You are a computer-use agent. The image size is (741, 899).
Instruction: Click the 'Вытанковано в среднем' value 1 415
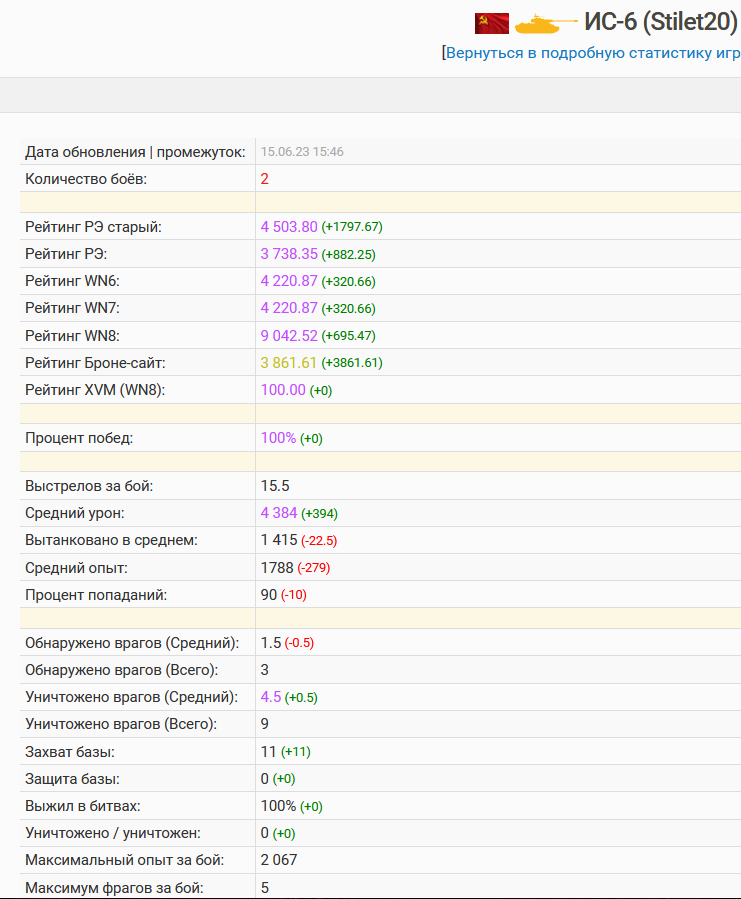279,540
